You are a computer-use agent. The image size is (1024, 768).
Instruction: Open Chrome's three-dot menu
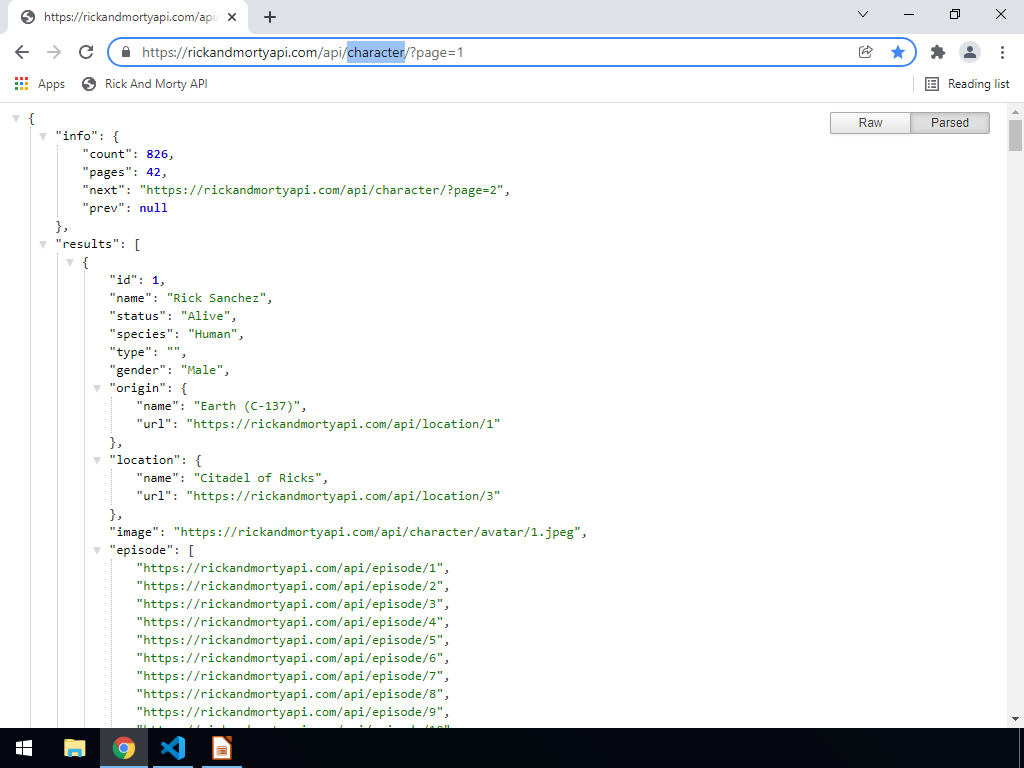coord(1002,52)
